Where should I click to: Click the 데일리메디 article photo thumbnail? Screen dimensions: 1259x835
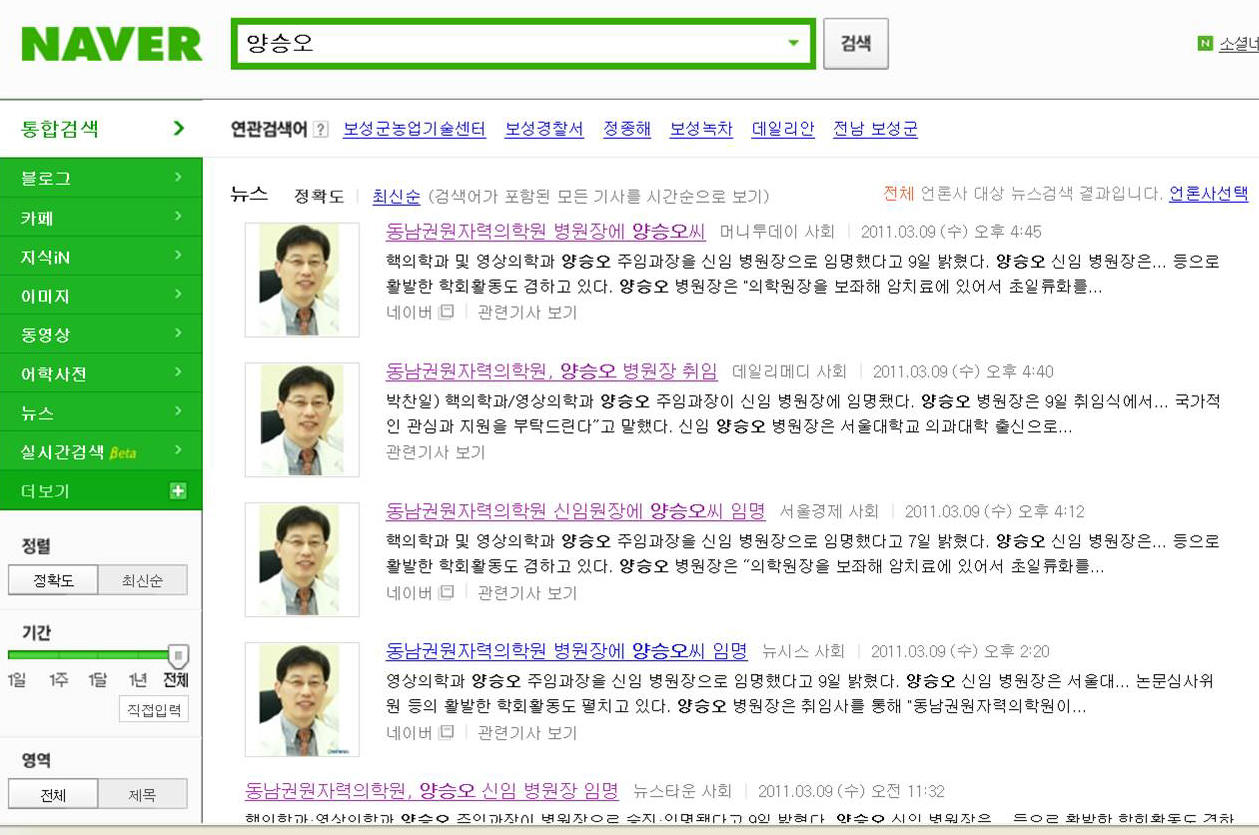click(x=302, y=419)
